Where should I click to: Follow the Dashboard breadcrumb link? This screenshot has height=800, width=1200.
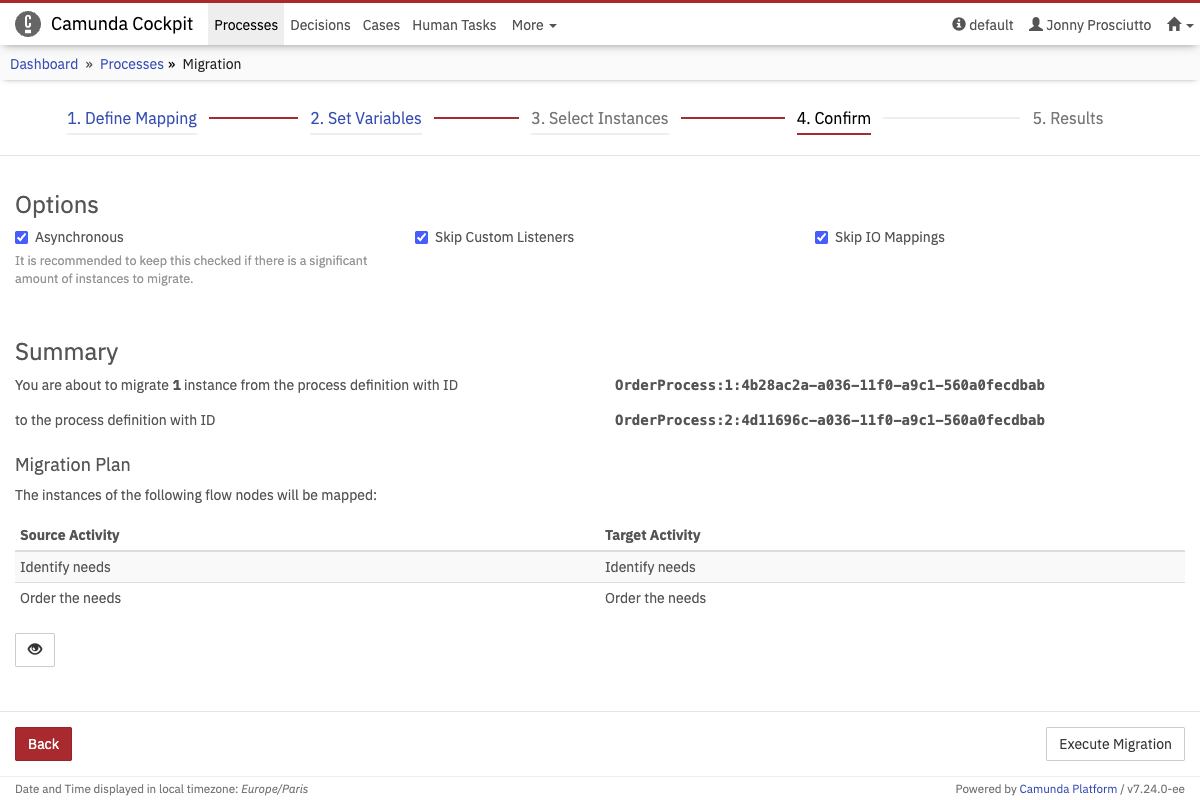(44, 64)
